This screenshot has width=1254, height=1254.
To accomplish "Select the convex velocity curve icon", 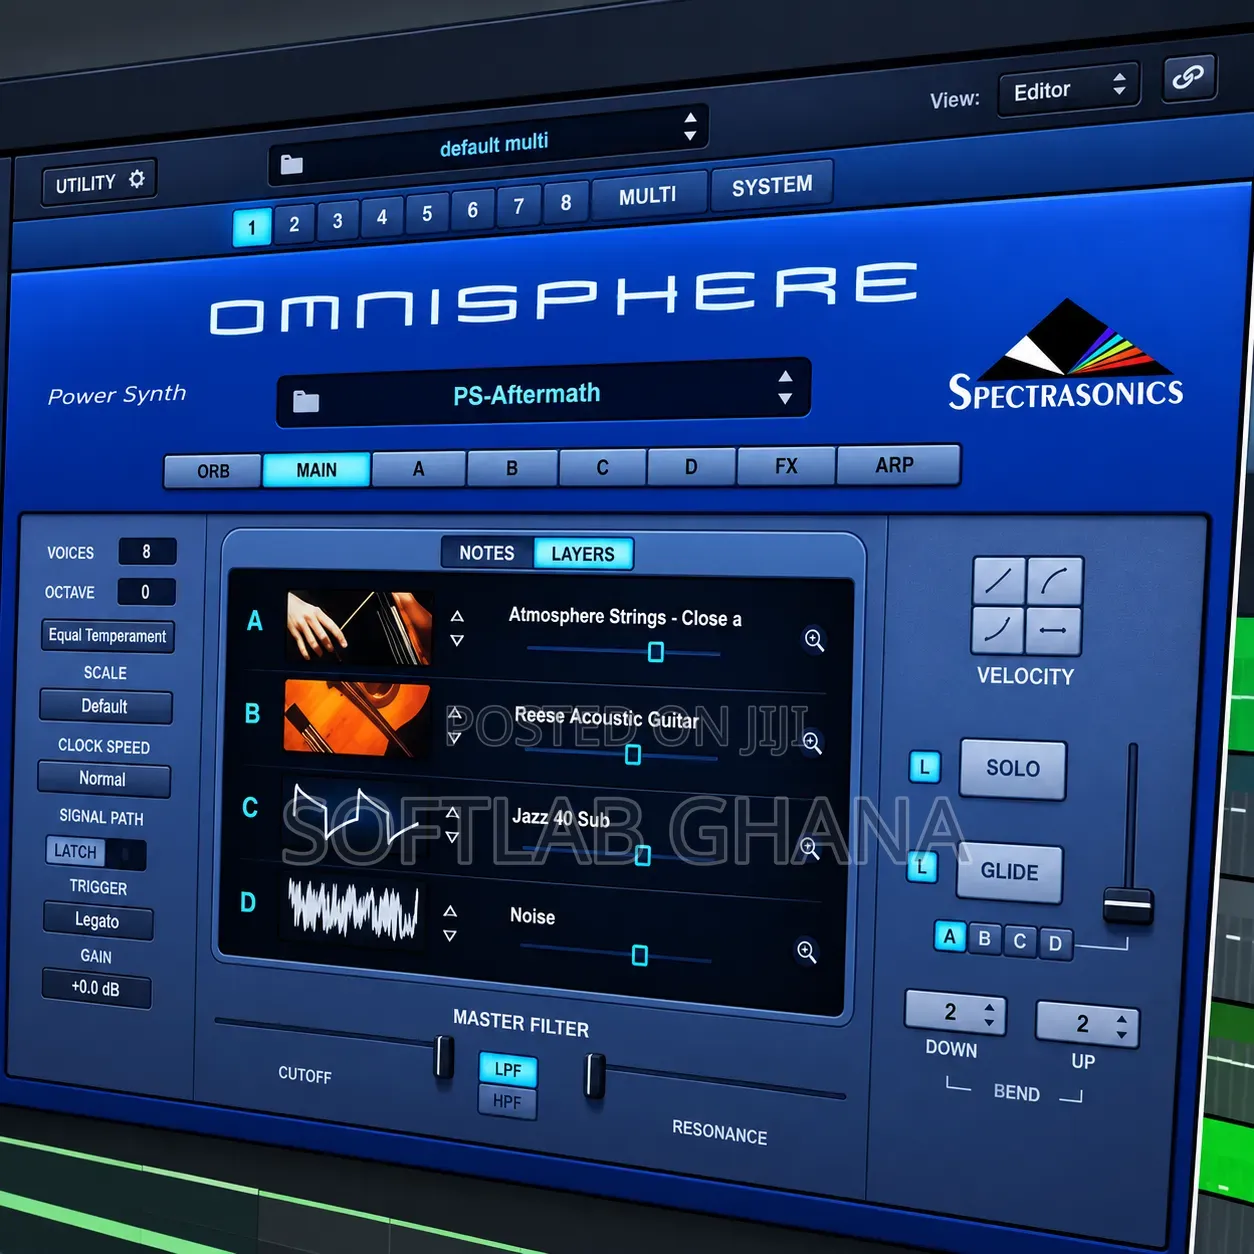I will pos(1055,580).
